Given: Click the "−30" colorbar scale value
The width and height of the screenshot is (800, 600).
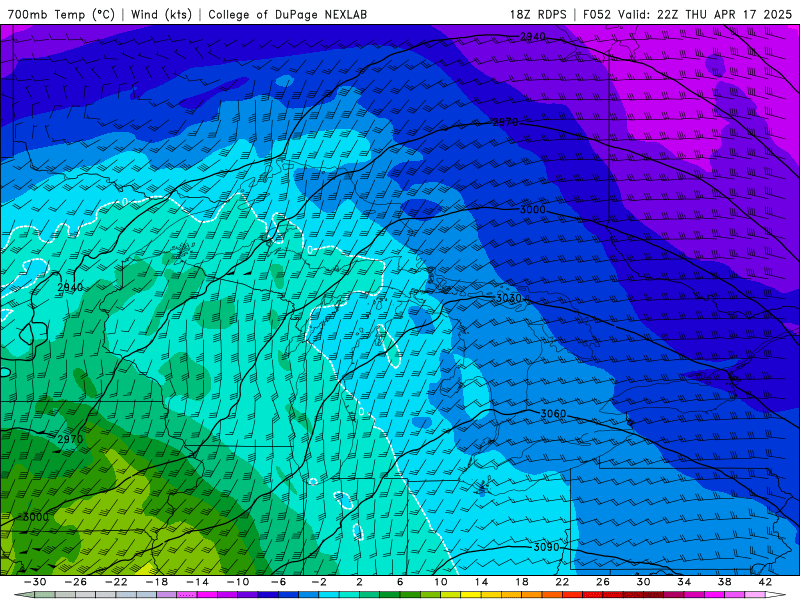Looking at the screenshot, I should pyautogui.click(x=35, y=582).
